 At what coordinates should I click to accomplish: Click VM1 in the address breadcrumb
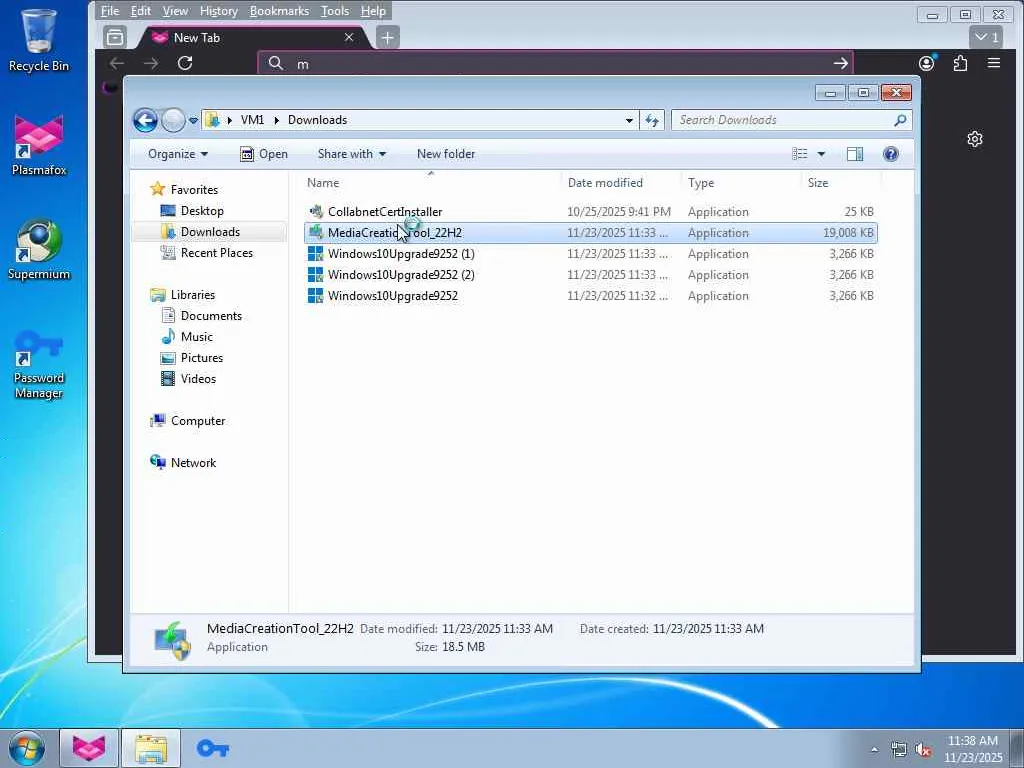pyautogui.click(x=252, y=120)
